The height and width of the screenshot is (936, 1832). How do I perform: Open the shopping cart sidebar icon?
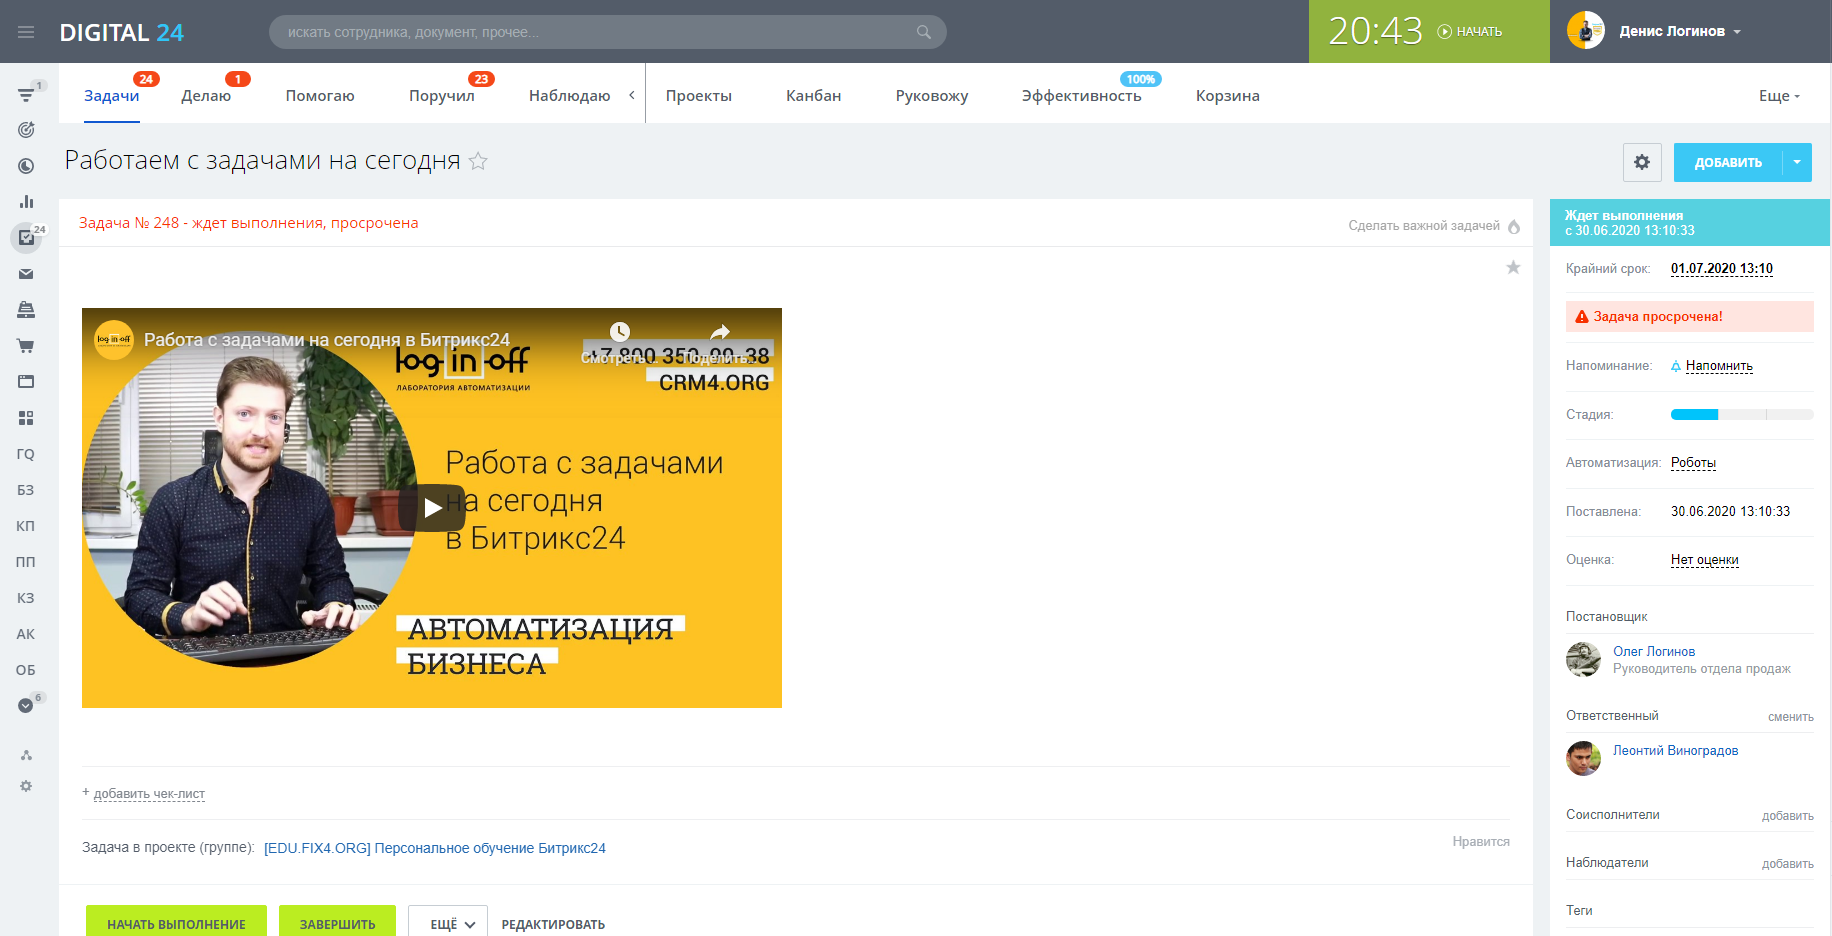[x=26, y=346]
